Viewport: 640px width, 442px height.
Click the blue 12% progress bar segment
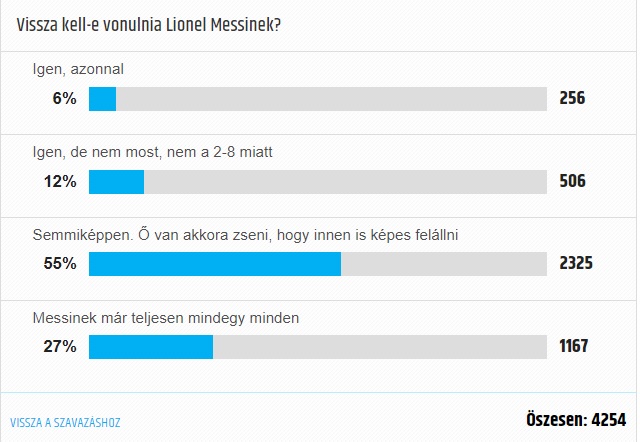coord(116,182)
